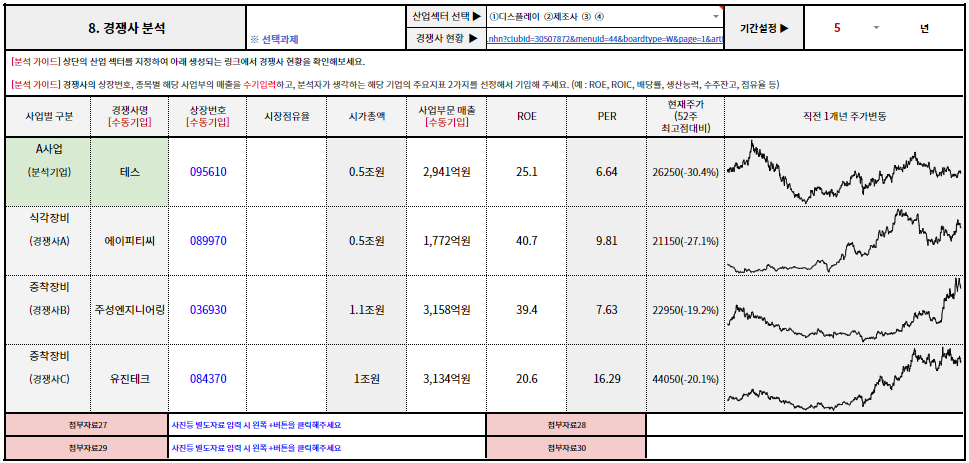Select the 사업부문 매출 column header
969x463 pixels.
[x=446, y=116]
